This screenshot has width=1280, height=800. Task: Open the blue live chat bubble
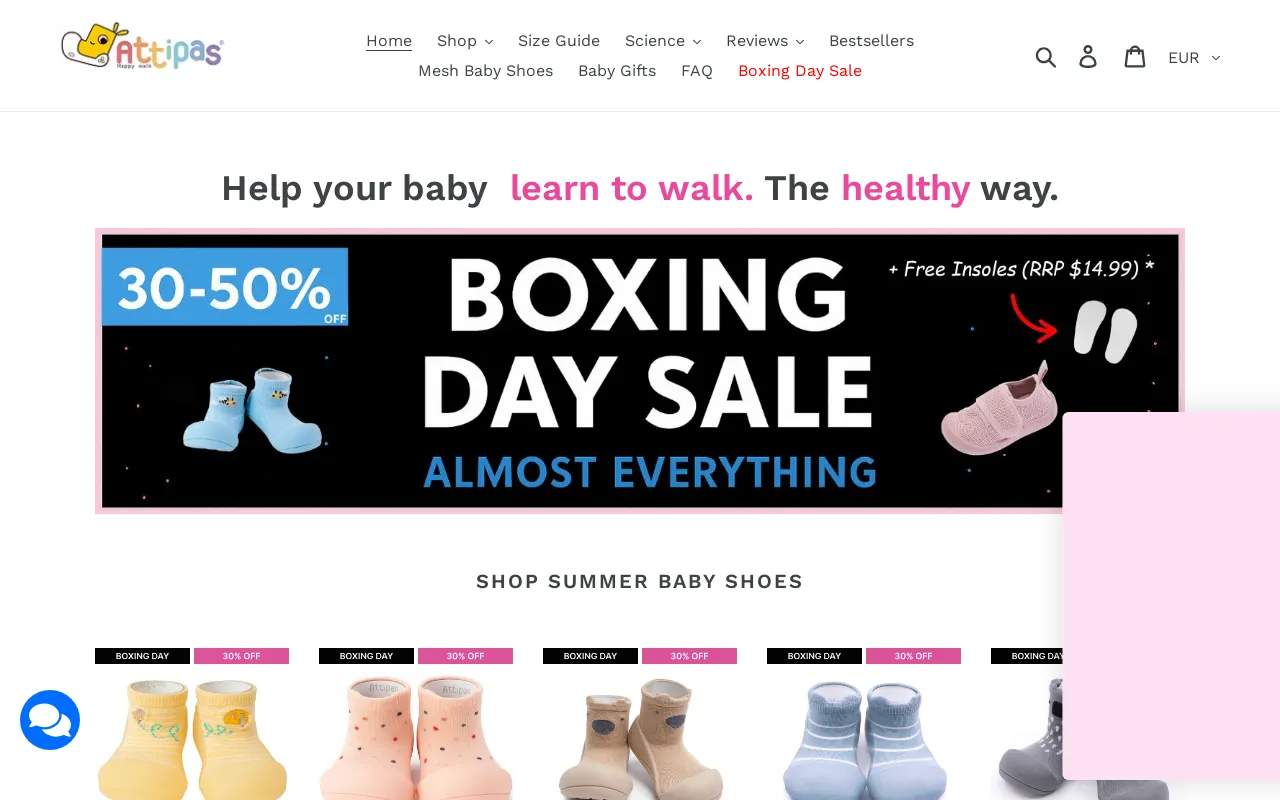[x=50, y=720]
